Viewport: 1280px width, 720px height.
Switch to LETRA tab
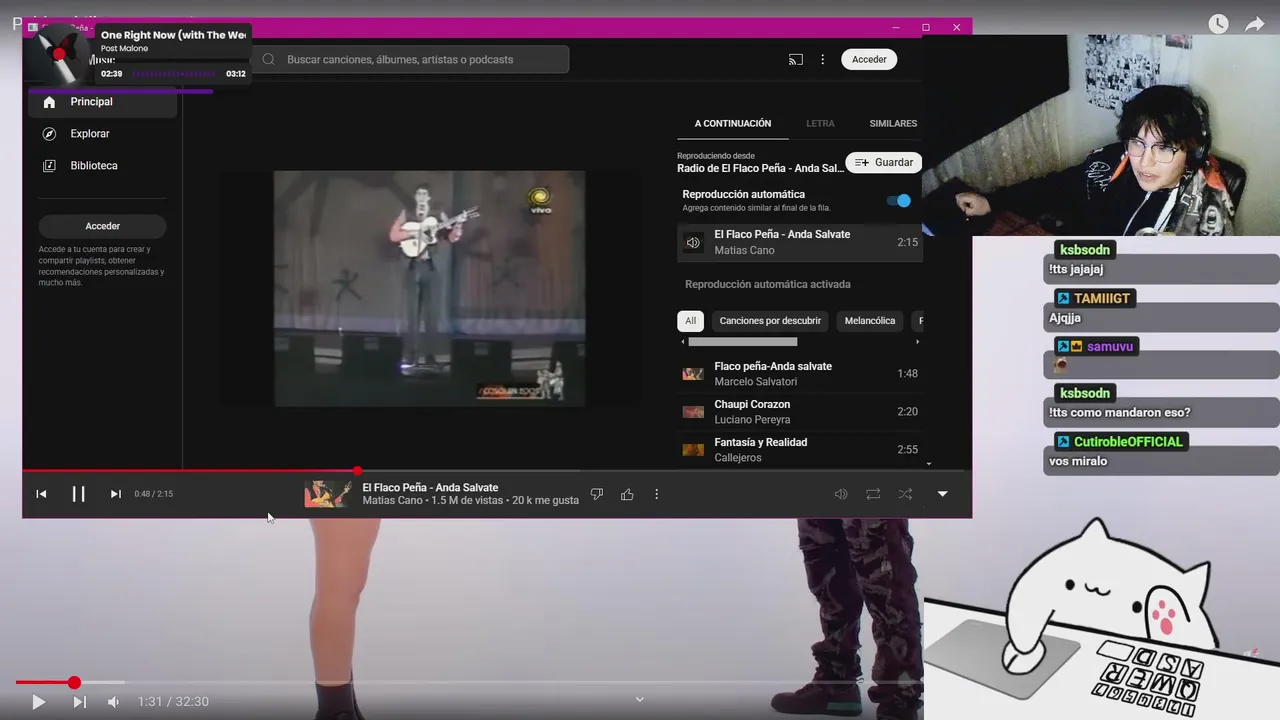820,124
